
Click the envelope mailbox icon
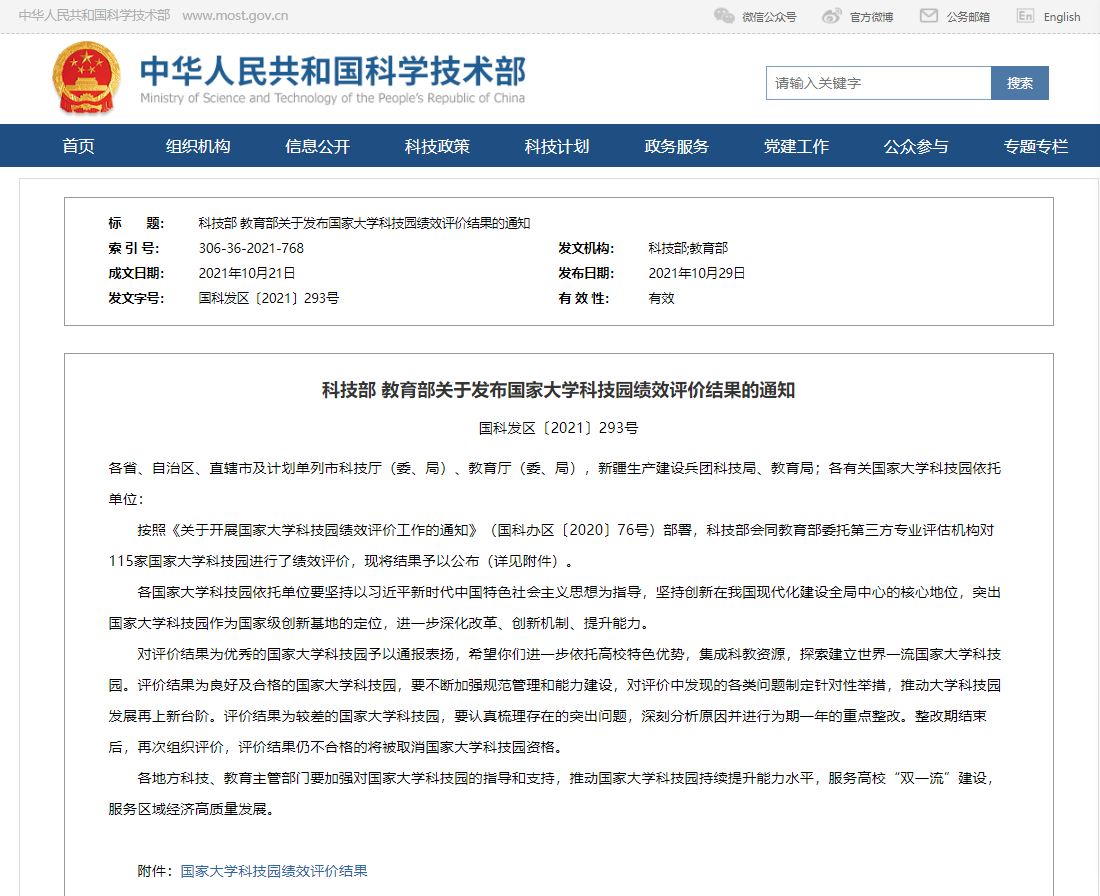point(929,15)
